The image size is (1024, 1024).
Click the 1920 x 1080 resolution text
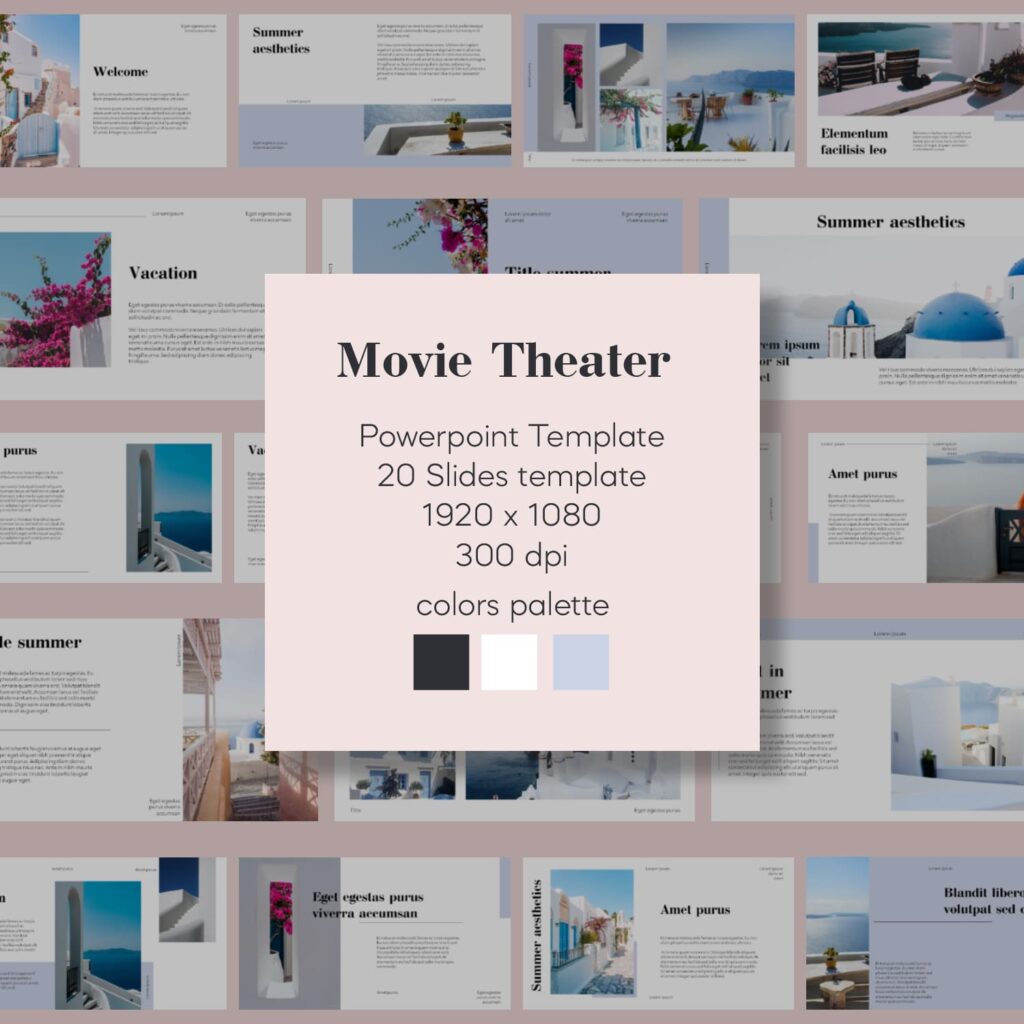click(511, 515)
